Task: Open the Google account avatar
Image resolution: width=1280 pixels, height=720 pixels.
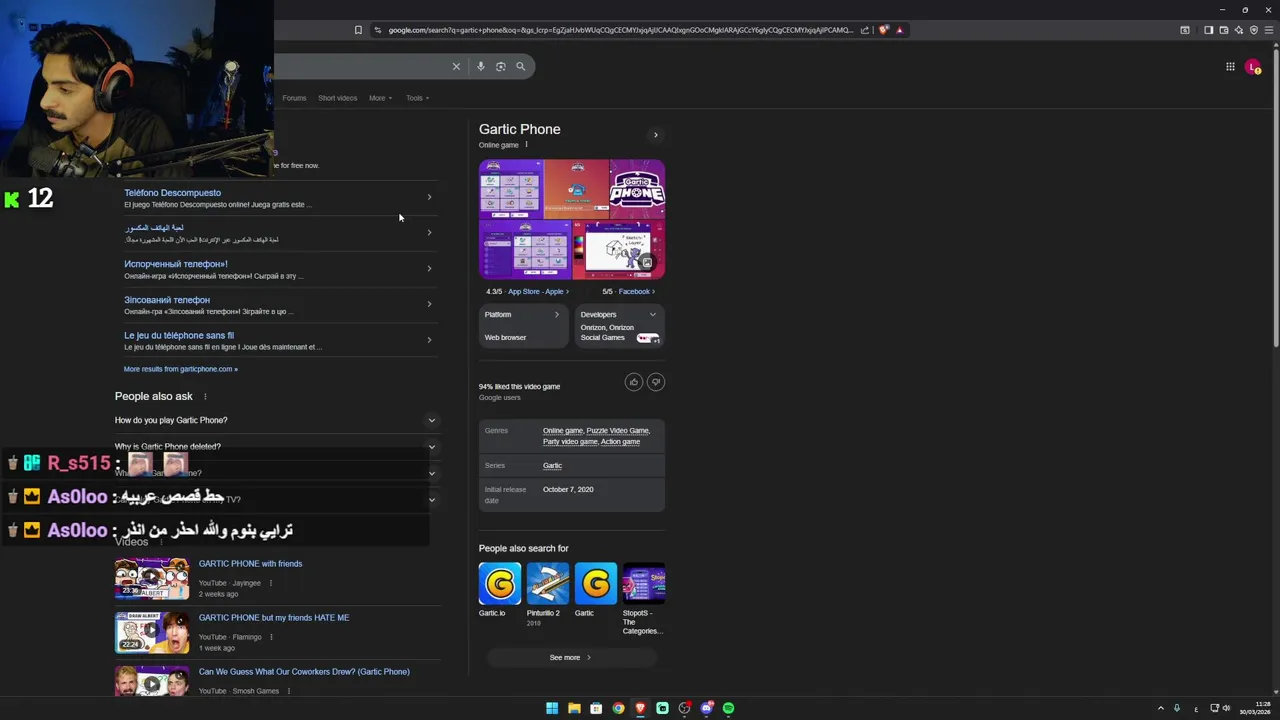Action: 1253,67
